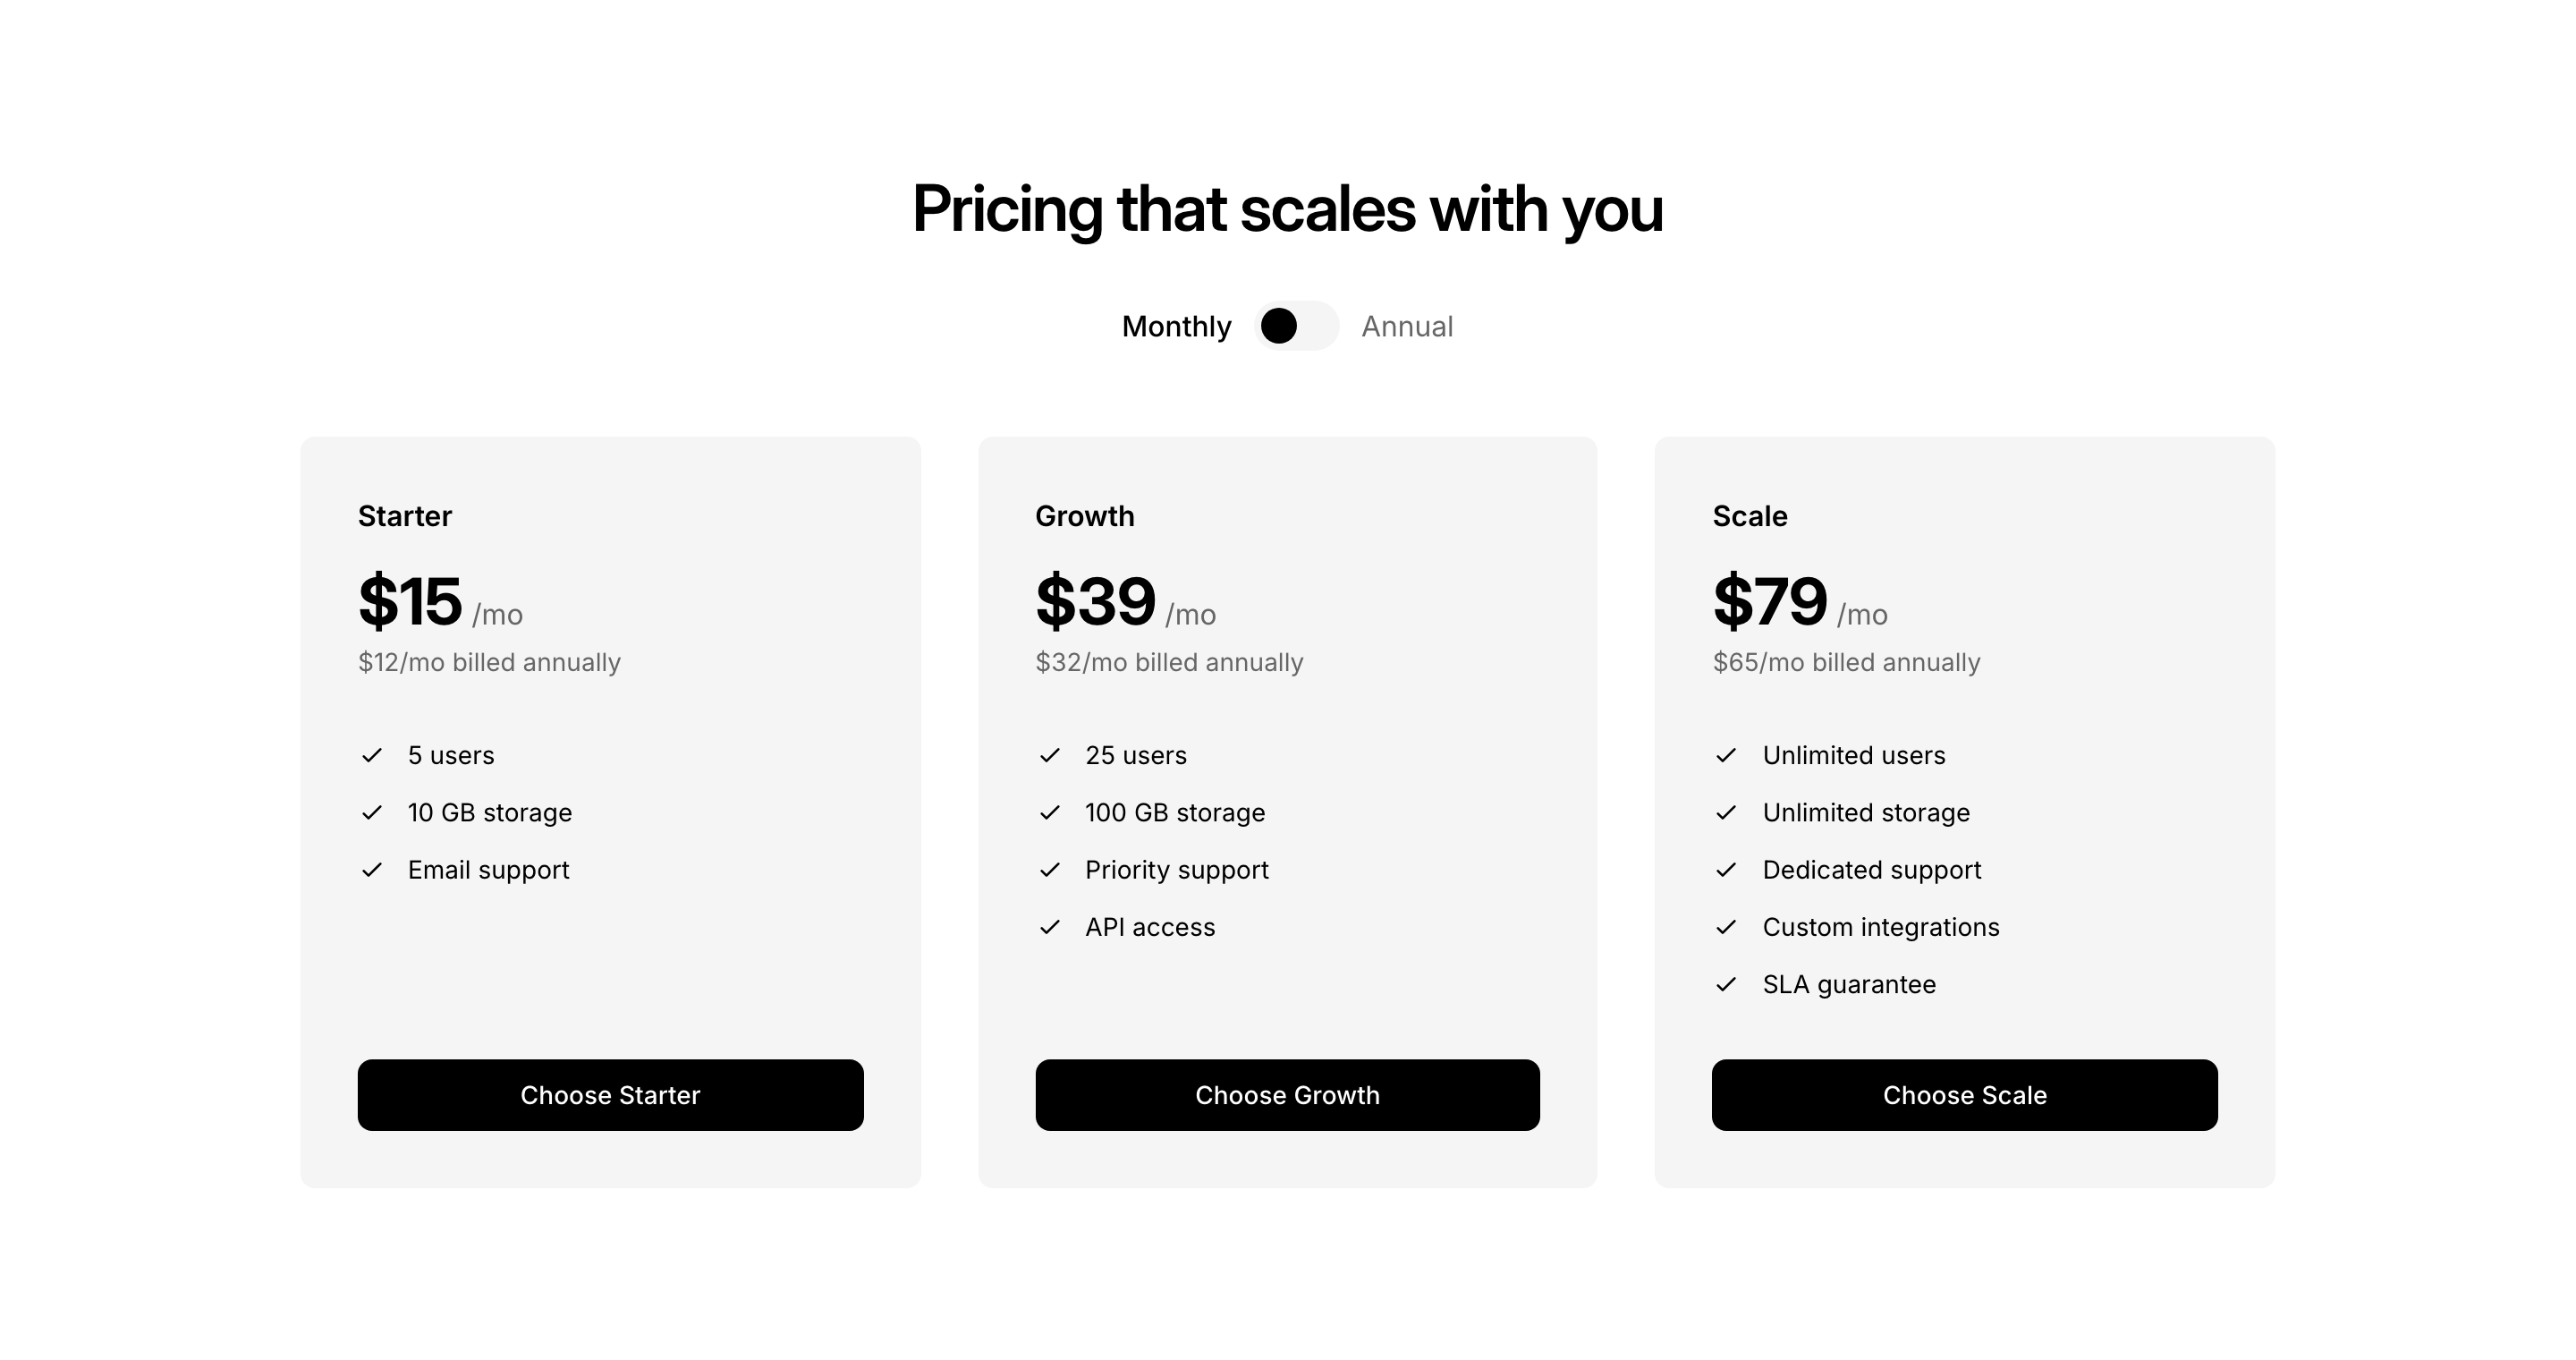Click the Growth plan title

[x=1084, y=516]
